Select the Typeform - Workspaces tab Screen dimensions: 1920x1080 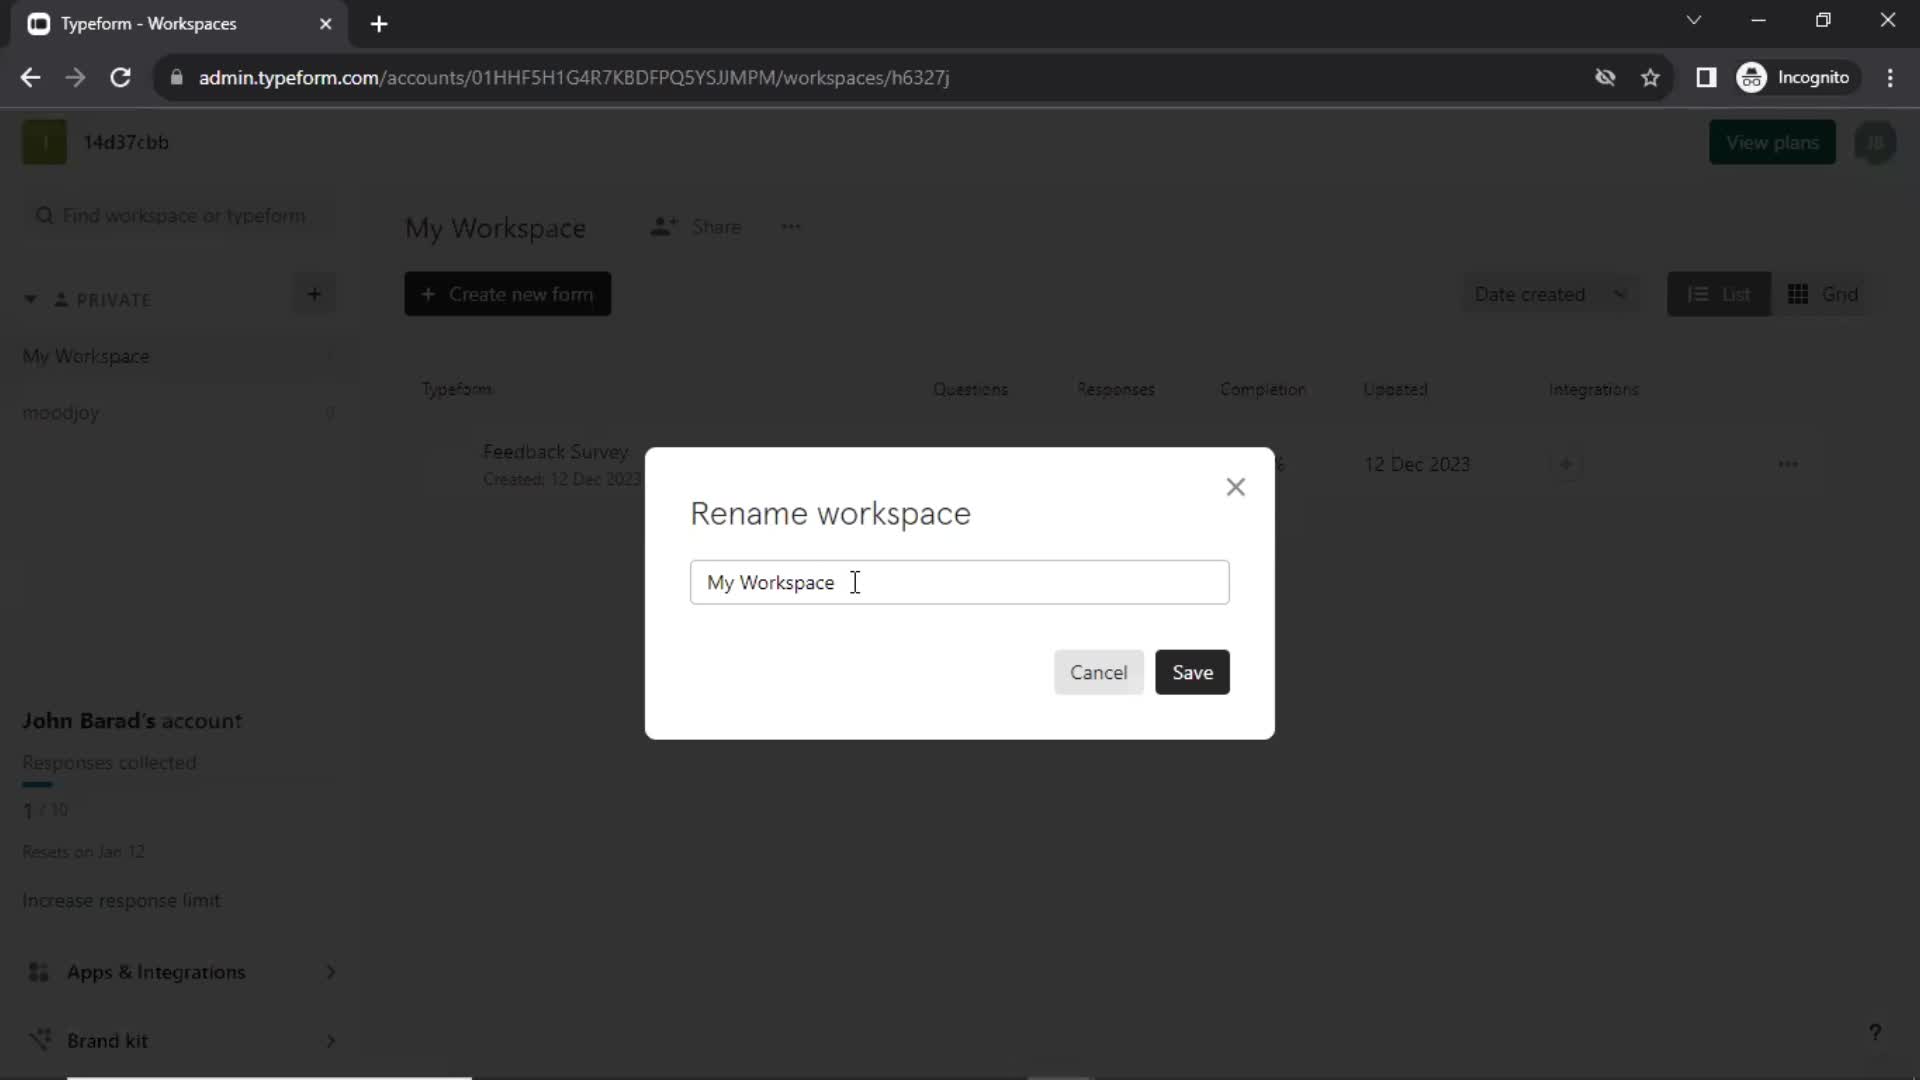click(x=180, y=24)
